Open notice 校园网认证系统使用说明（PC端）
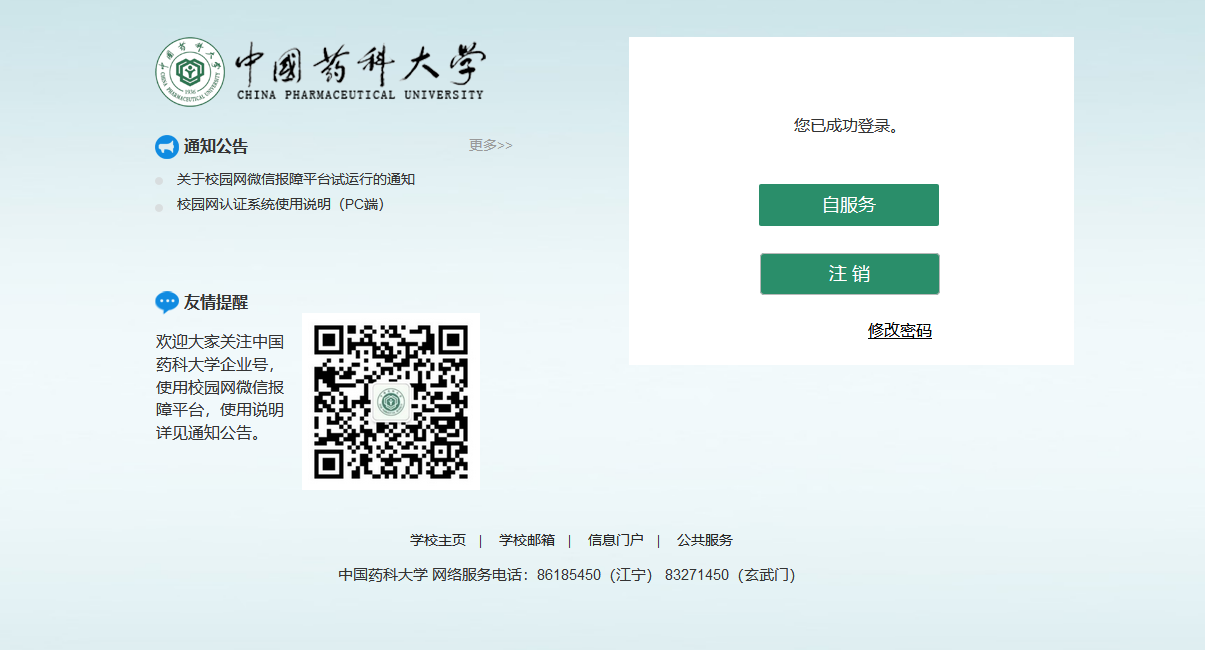The image size is (1205, 650). 280,204
